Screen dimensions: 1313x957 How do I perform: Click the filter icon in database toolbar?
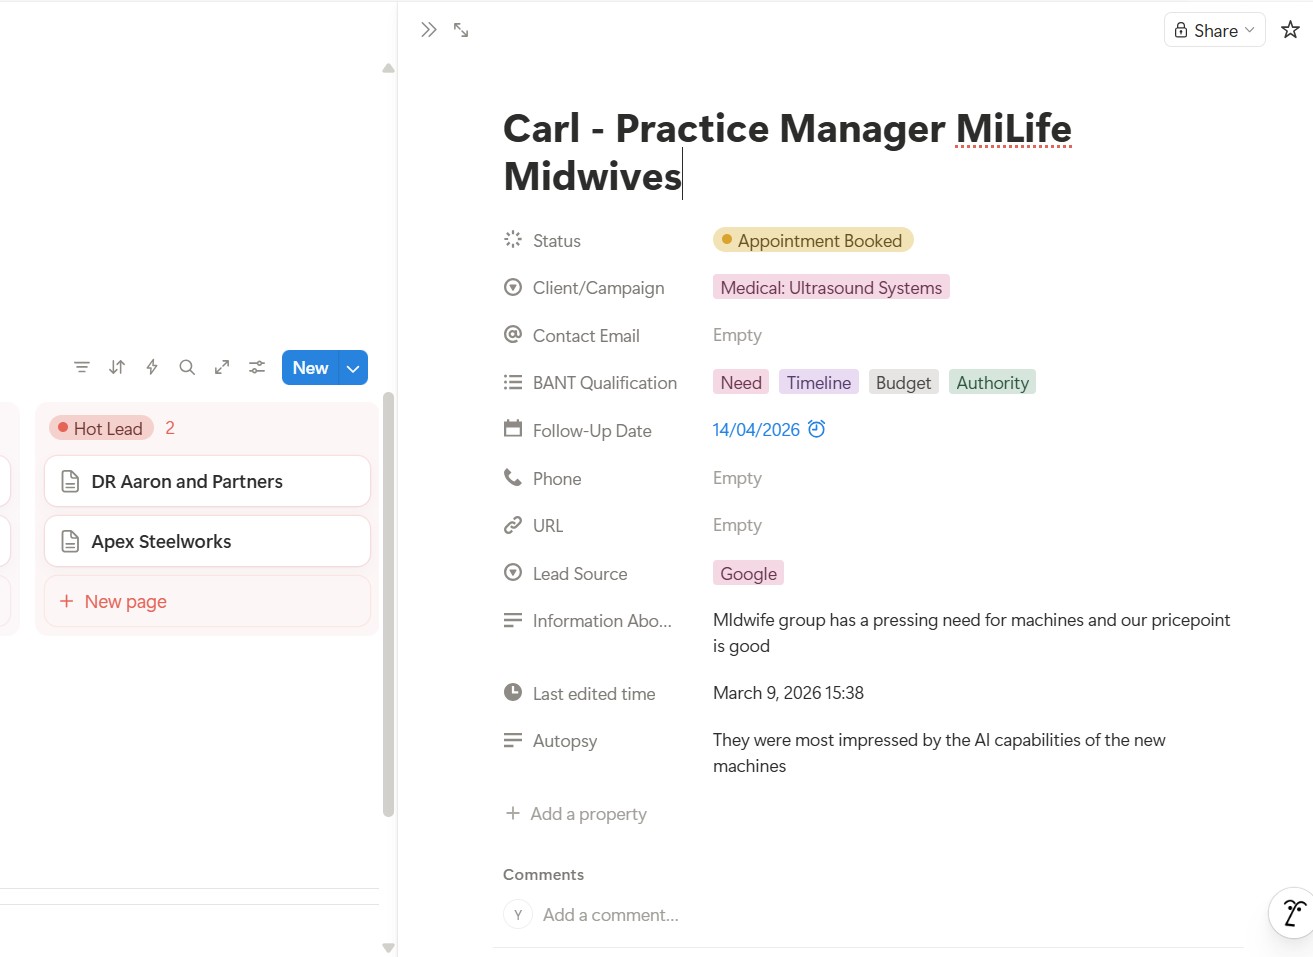pos(82,367)
